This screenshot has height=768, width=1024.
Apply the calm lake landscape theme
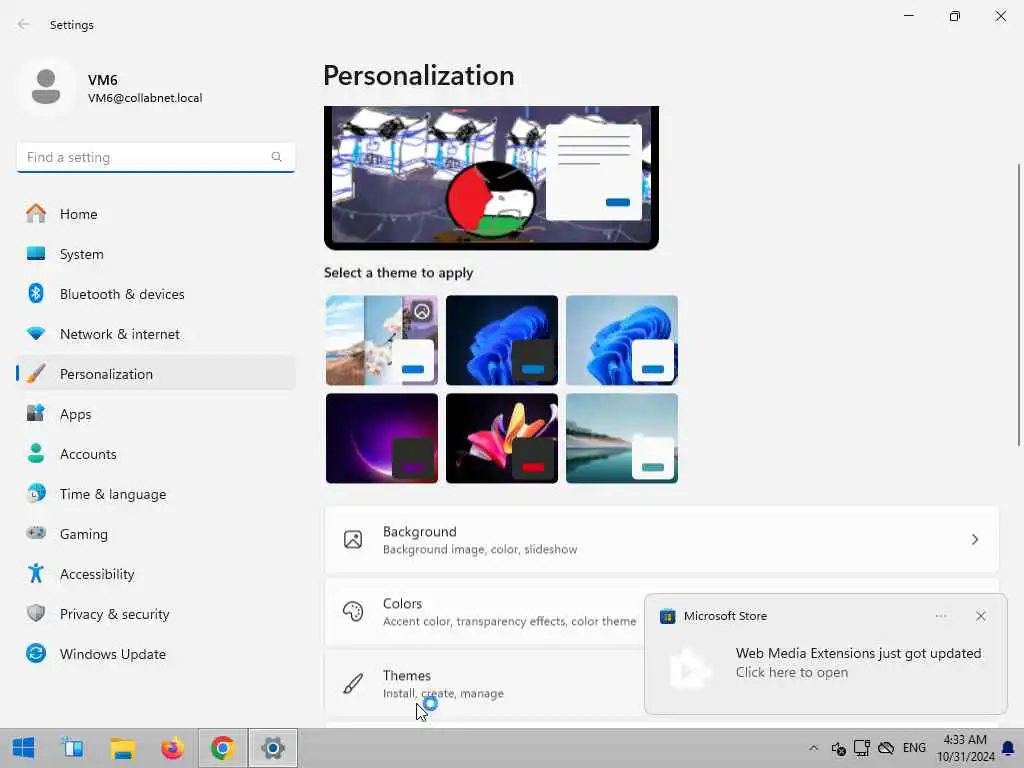tap(622, 438)
